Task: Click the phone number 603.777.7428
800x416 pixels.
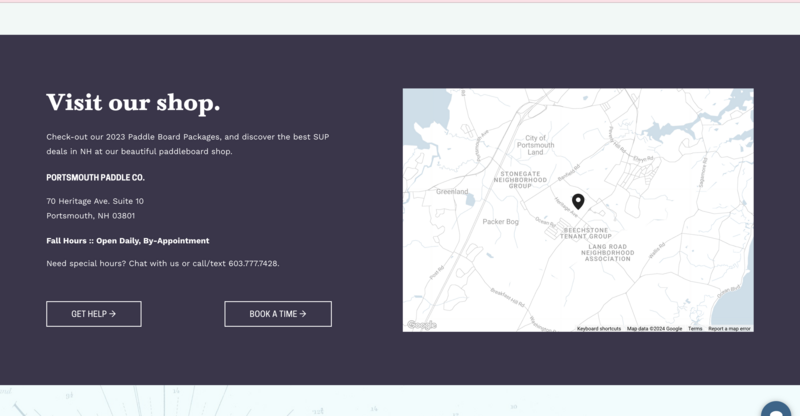Action: pyautogui.click(x=253, y=263)
